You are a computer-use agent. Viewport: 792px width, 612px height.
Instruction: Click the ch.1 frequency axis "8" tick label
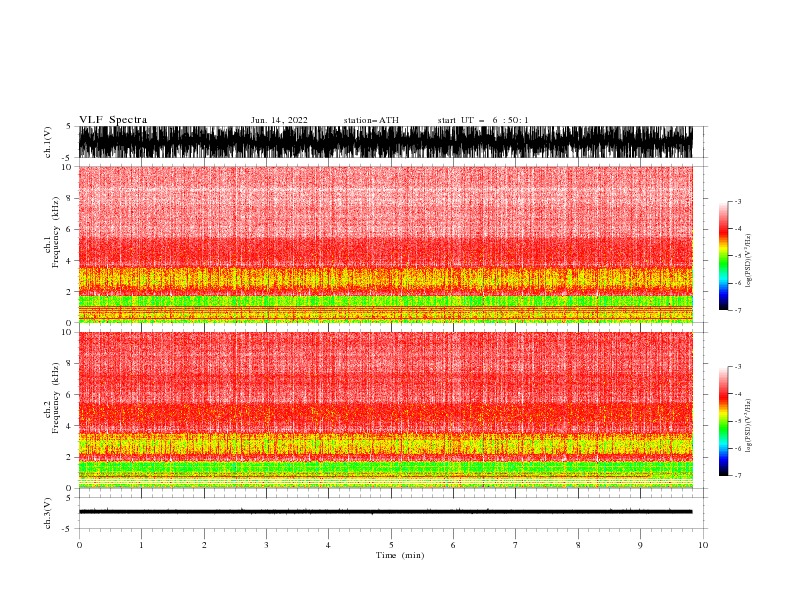pos(69,198)
